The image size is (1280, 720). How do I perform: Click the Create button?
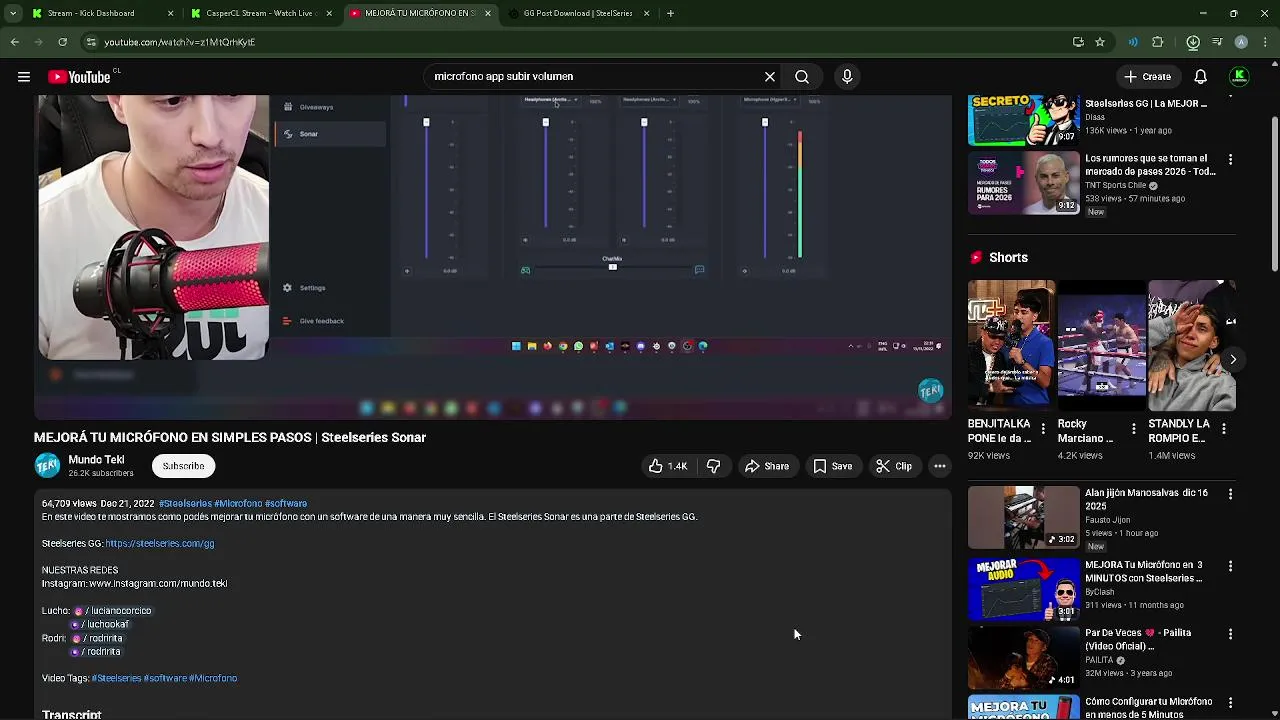coord(1147,77)
